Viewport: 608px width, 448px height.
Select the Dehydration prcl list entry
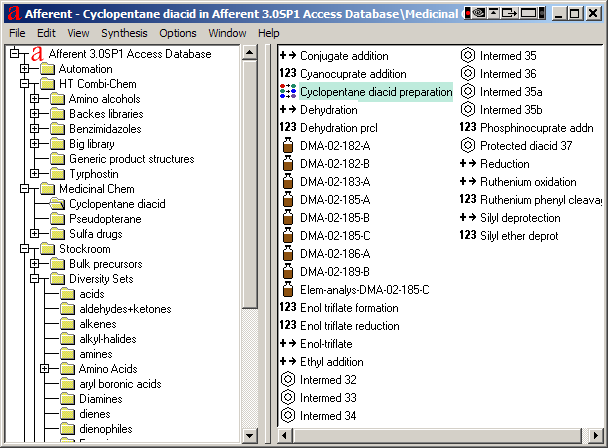tap(339, 128)
